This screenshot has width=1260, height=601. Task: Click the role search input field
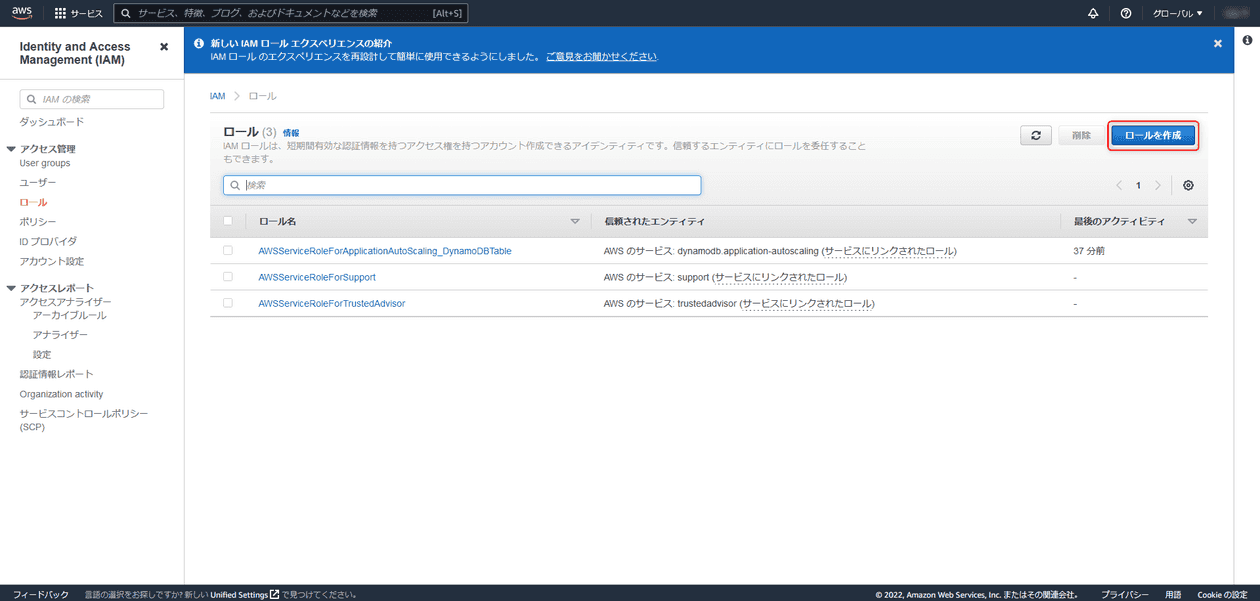click(x=462, y=185)
